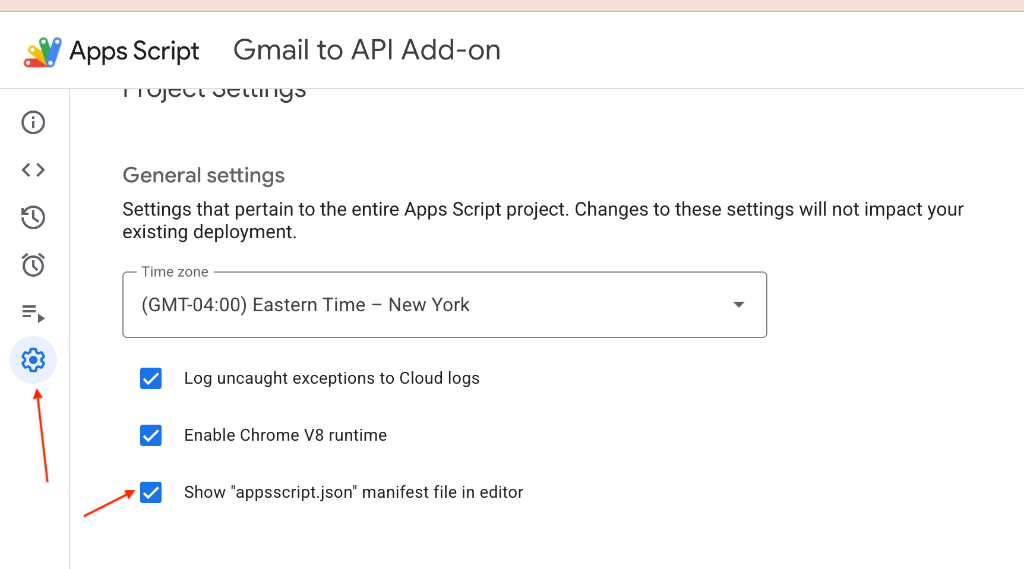Image resolution: width=1024 pixels, height=569 pixels.
Task: Click the General settings heading
Action: (204, 175)
